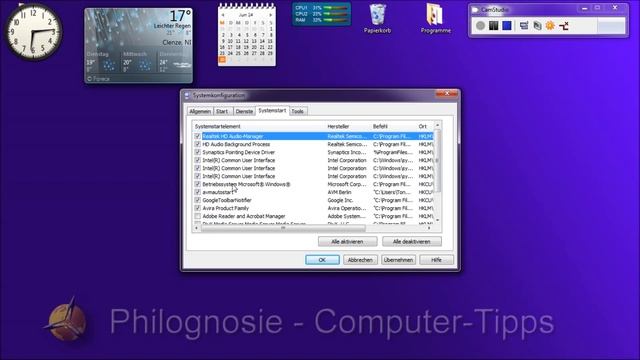Pause the recording in CamStudio
Image resolution: width=640 pixels, height=360 pixels.
[493, 26]
